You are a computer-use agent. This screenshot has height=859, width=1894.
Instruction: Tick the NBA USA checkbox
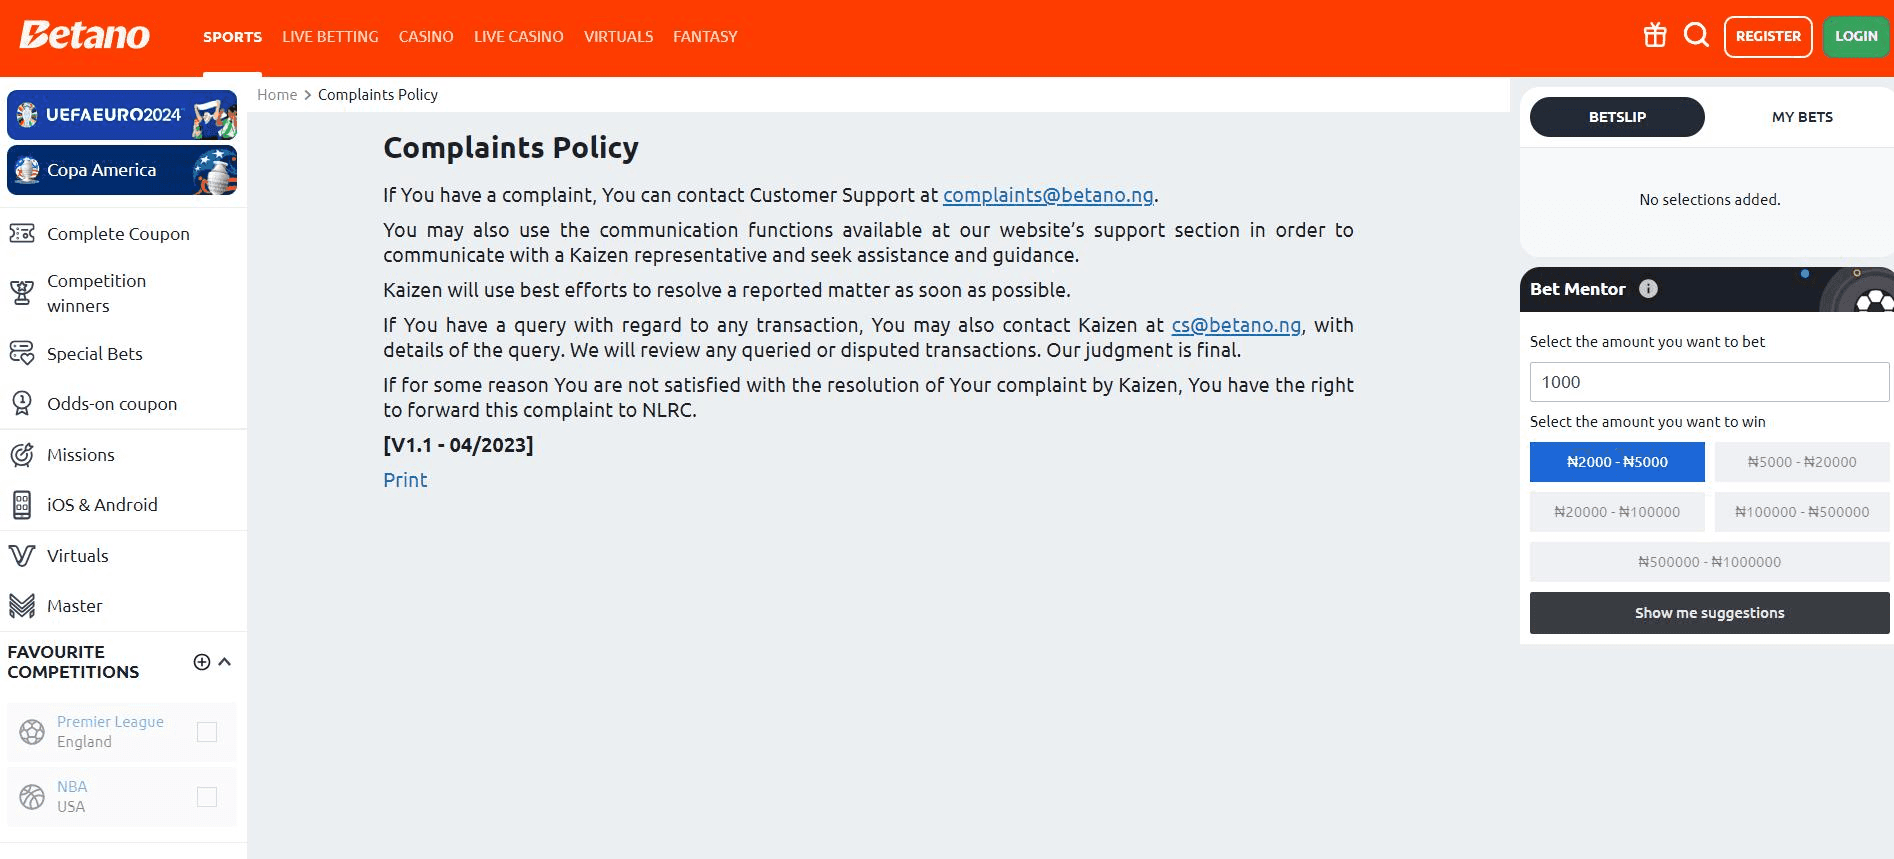click(x=207, y=797)
